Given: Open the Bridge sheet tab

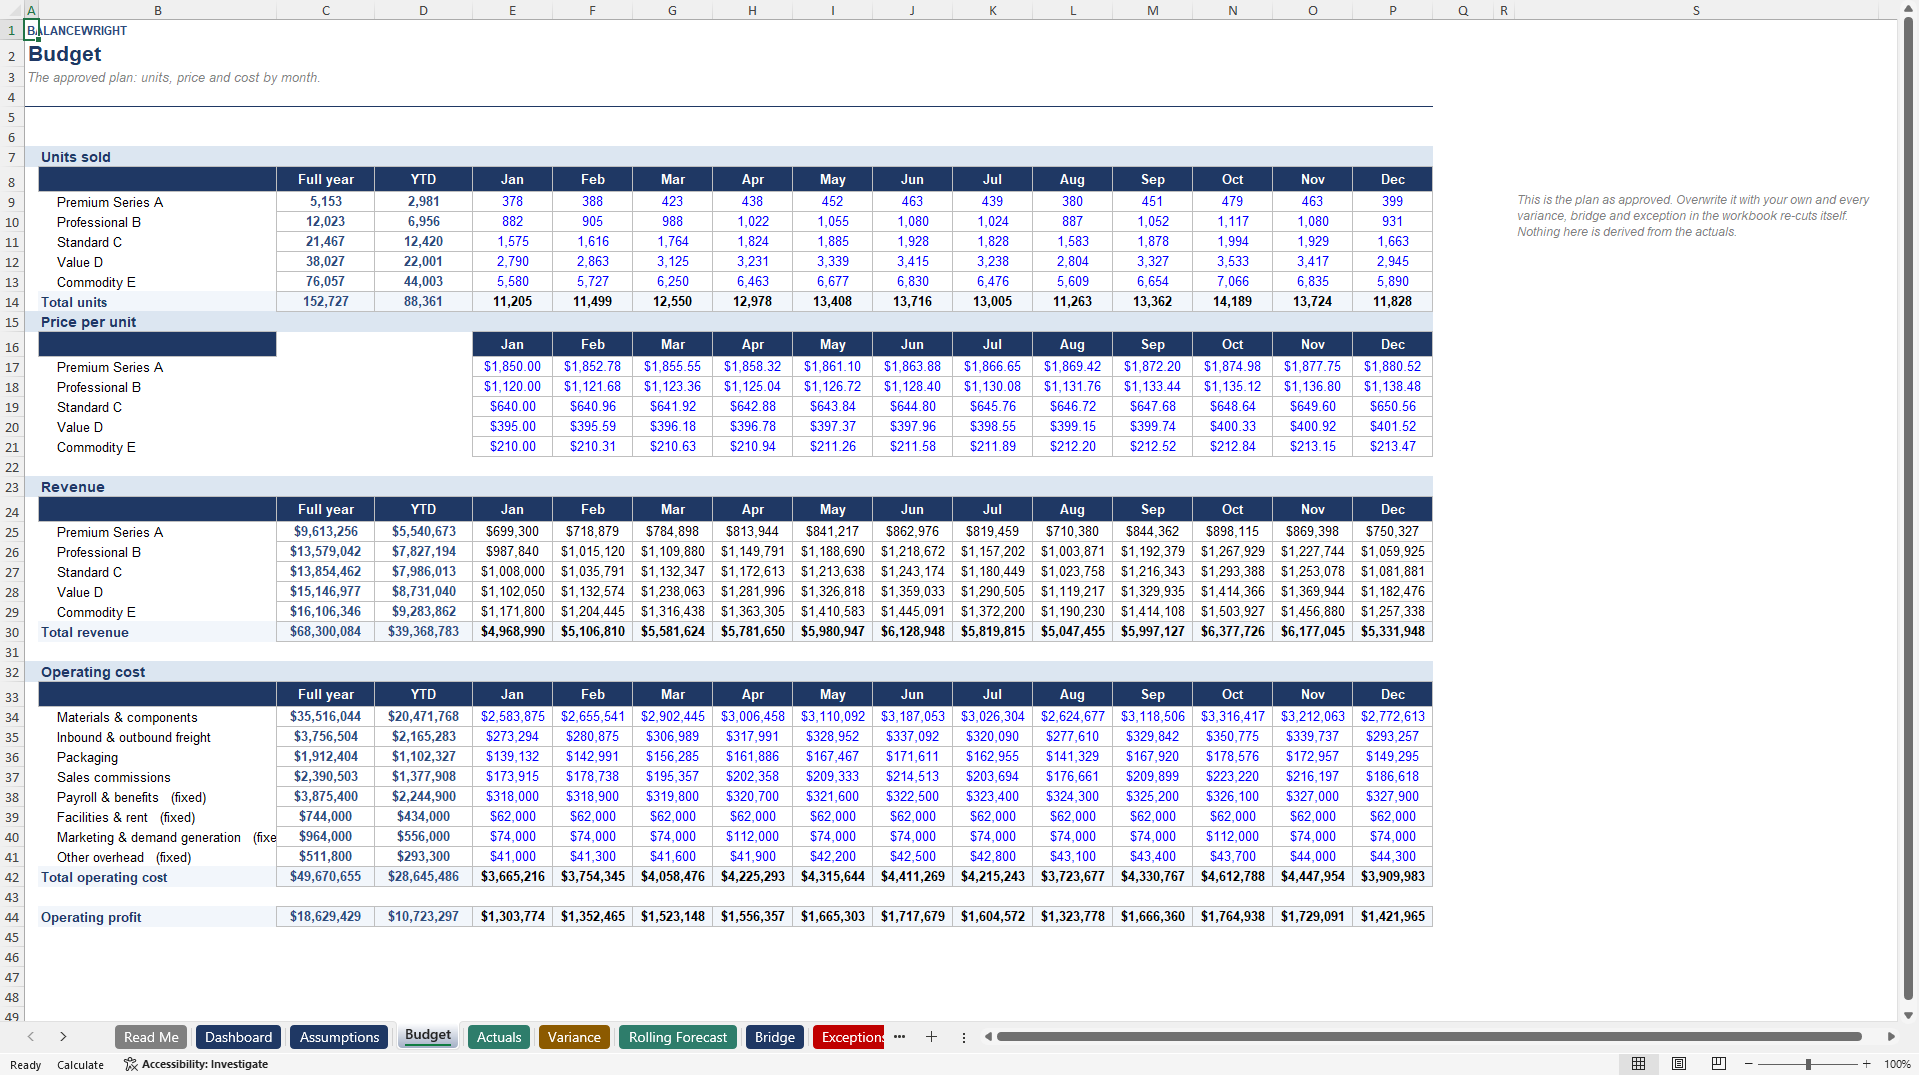Looking at the screenshot, I should point(775,1037).
